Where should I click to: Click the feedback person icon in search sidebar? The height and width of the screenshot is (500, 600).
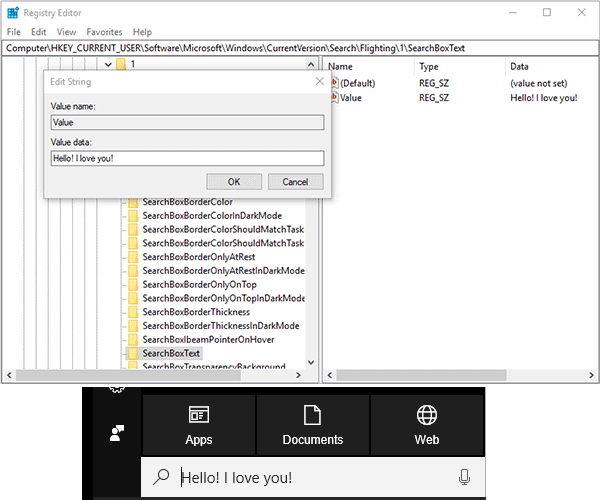117,433
